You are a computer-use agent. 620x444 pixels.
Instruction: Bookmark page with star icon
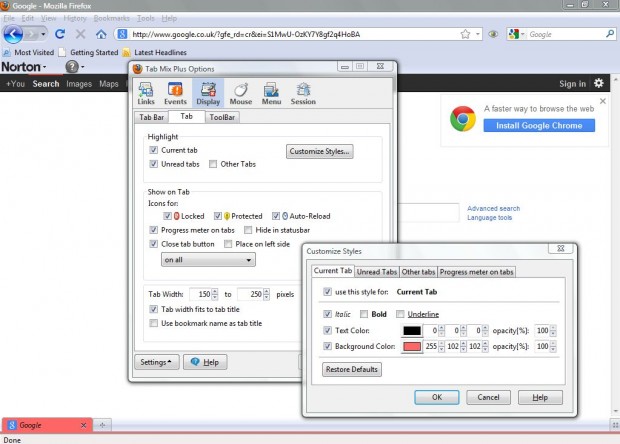[x=465, y=34]
